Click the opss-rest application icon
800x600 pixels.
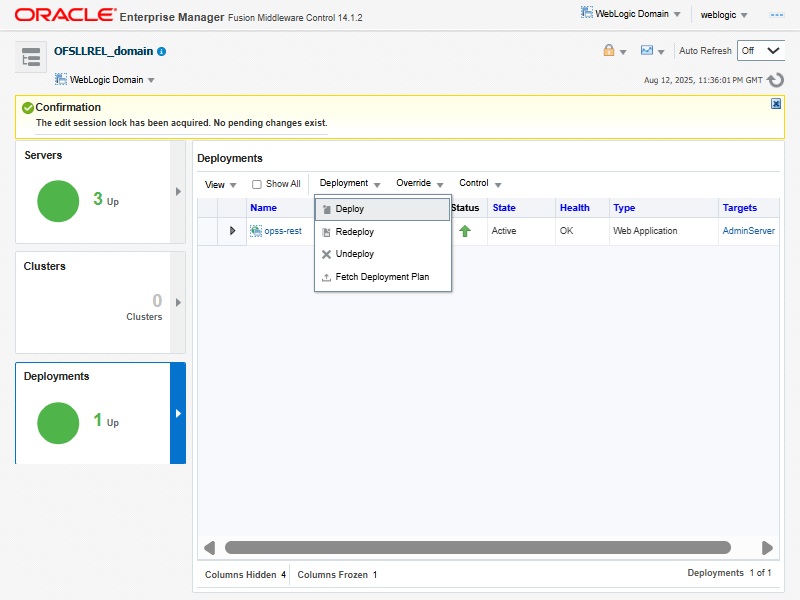click(256, 231)
